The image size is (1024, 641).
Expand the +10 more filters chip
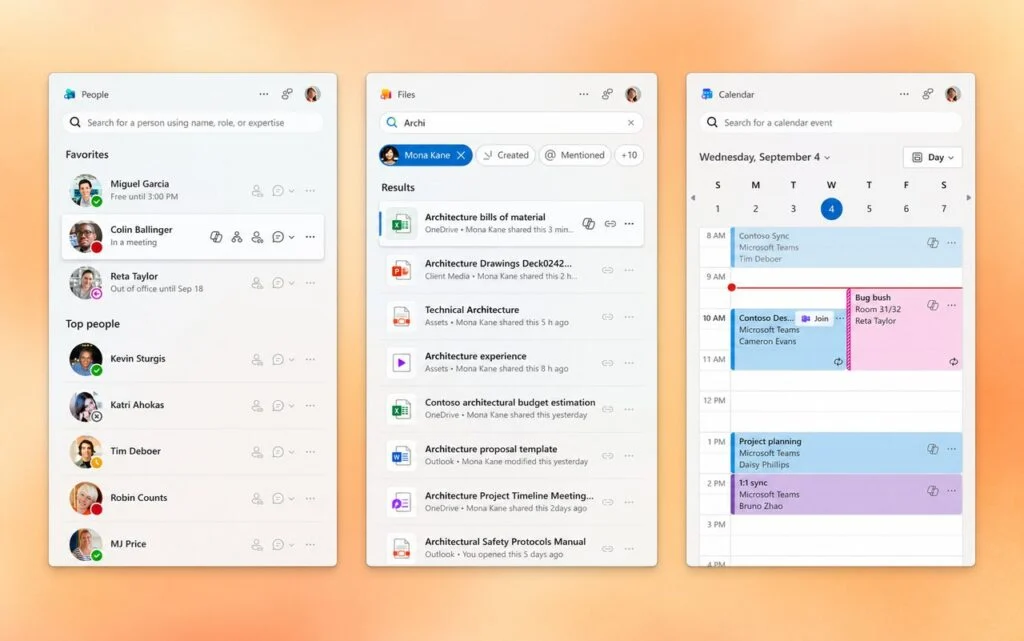click(x=629, y=155)
